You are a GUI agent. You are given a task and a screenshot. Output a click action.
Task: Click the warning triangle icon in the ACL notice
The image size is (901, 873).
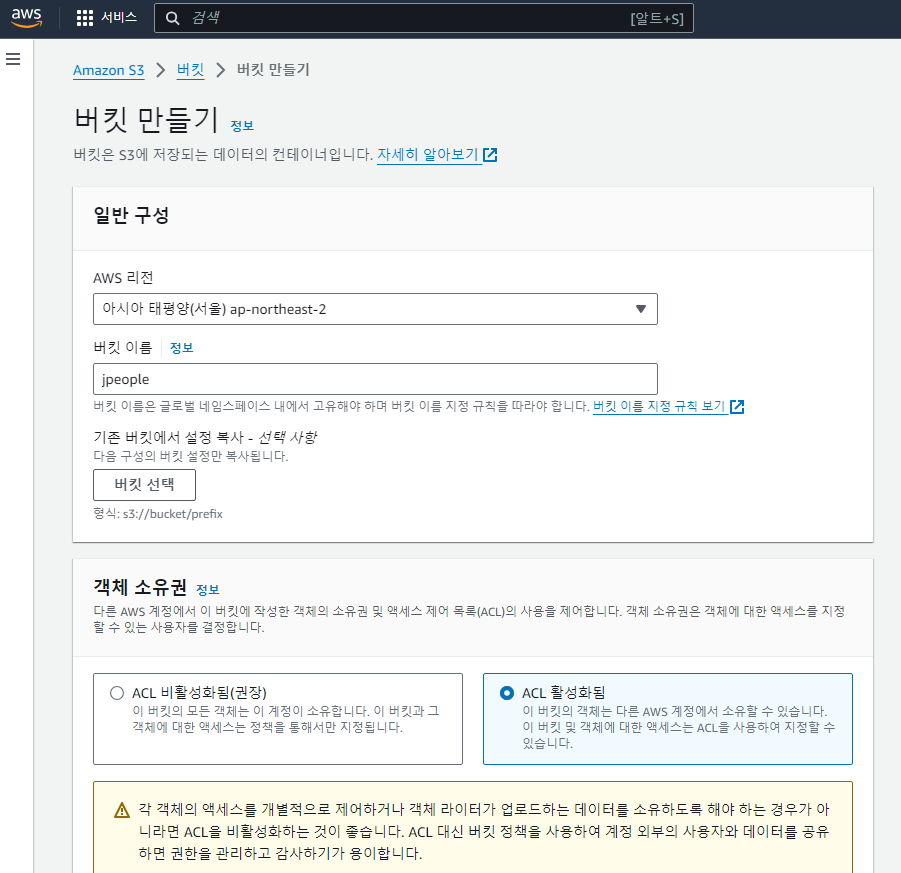pos(122,810)
